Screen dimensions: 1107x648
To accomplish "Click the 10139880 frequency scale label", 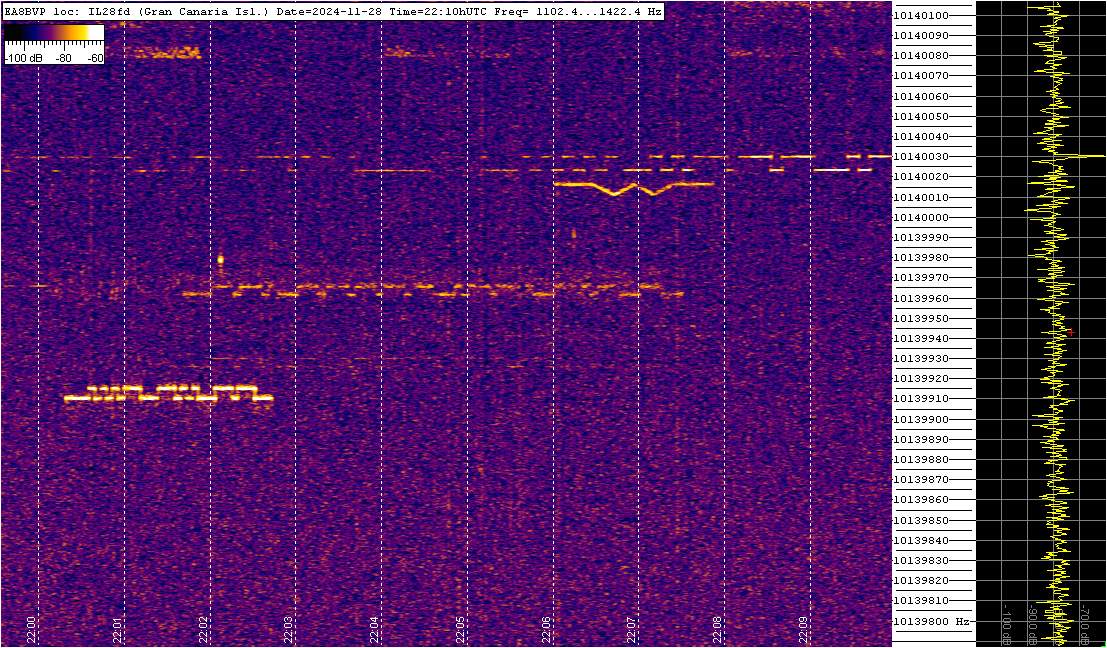I will point(921,460).
